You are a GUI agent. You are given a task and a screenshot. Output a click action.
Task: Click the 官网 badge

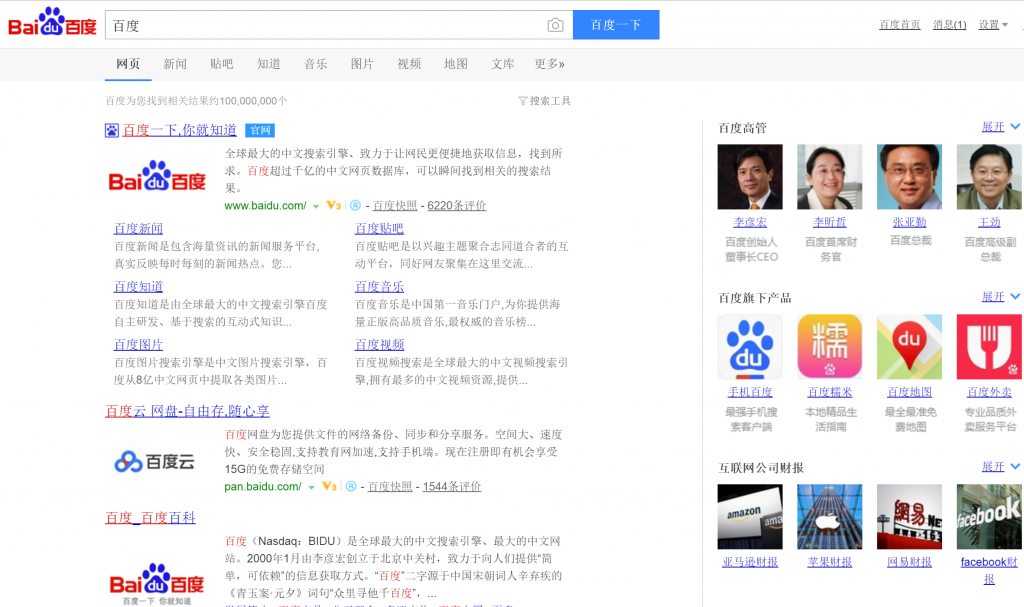coord(260,131)
